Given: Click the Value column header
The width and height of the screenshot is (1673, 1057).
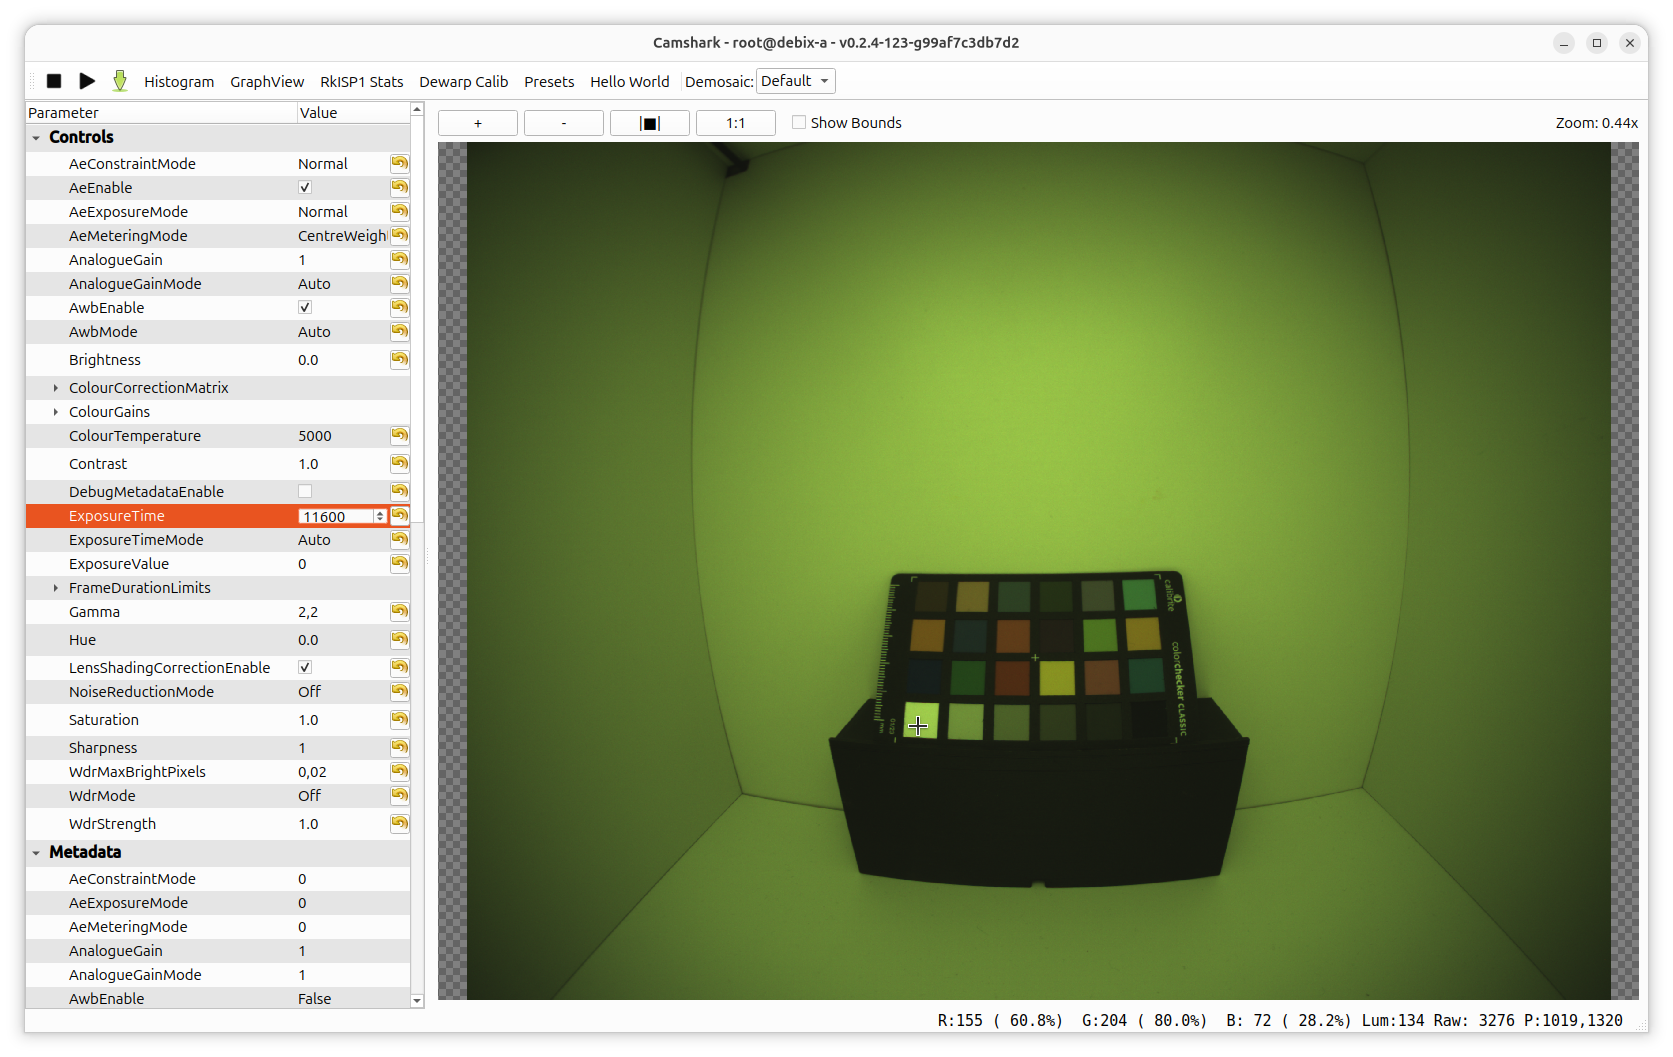Looking at the screenshot, I should point(353,113).
